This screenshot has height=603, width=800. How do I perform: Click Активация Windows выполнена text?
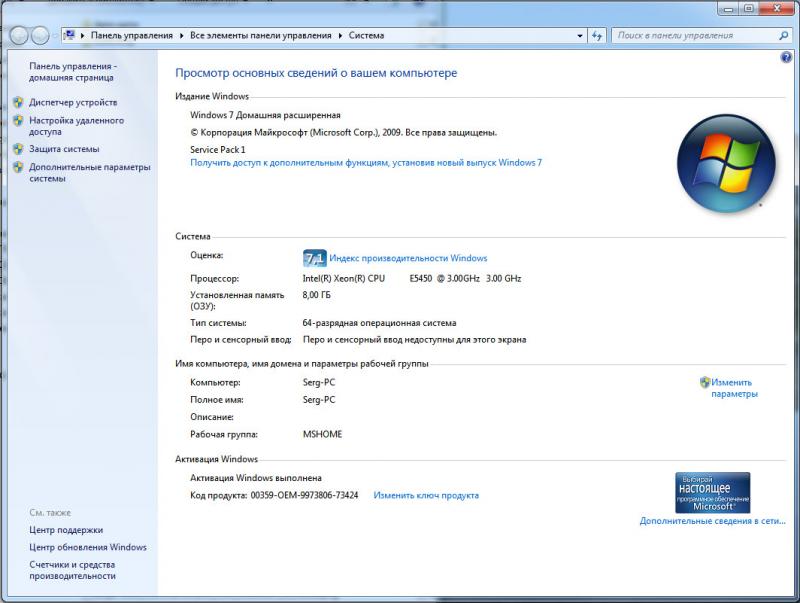[256, 478]
